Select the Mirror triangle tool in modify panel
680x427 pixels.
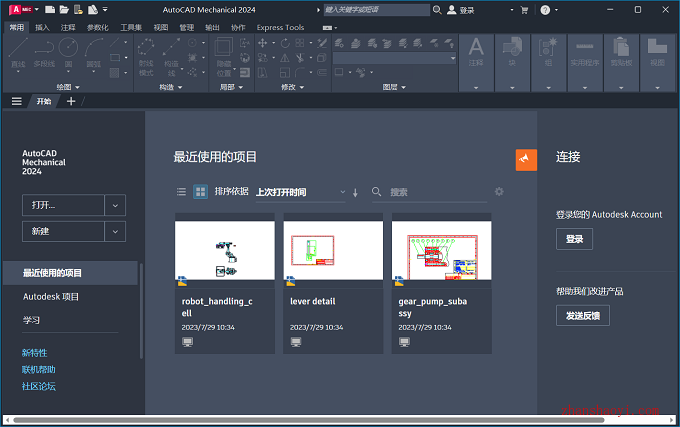284,58
